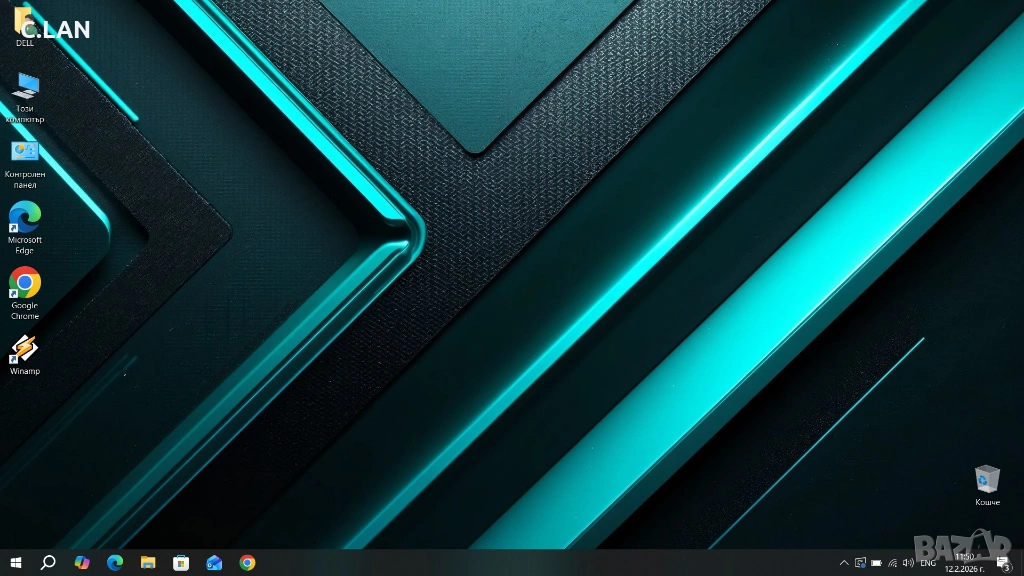Select the Кошче recycle bin icon

(987, 479)
